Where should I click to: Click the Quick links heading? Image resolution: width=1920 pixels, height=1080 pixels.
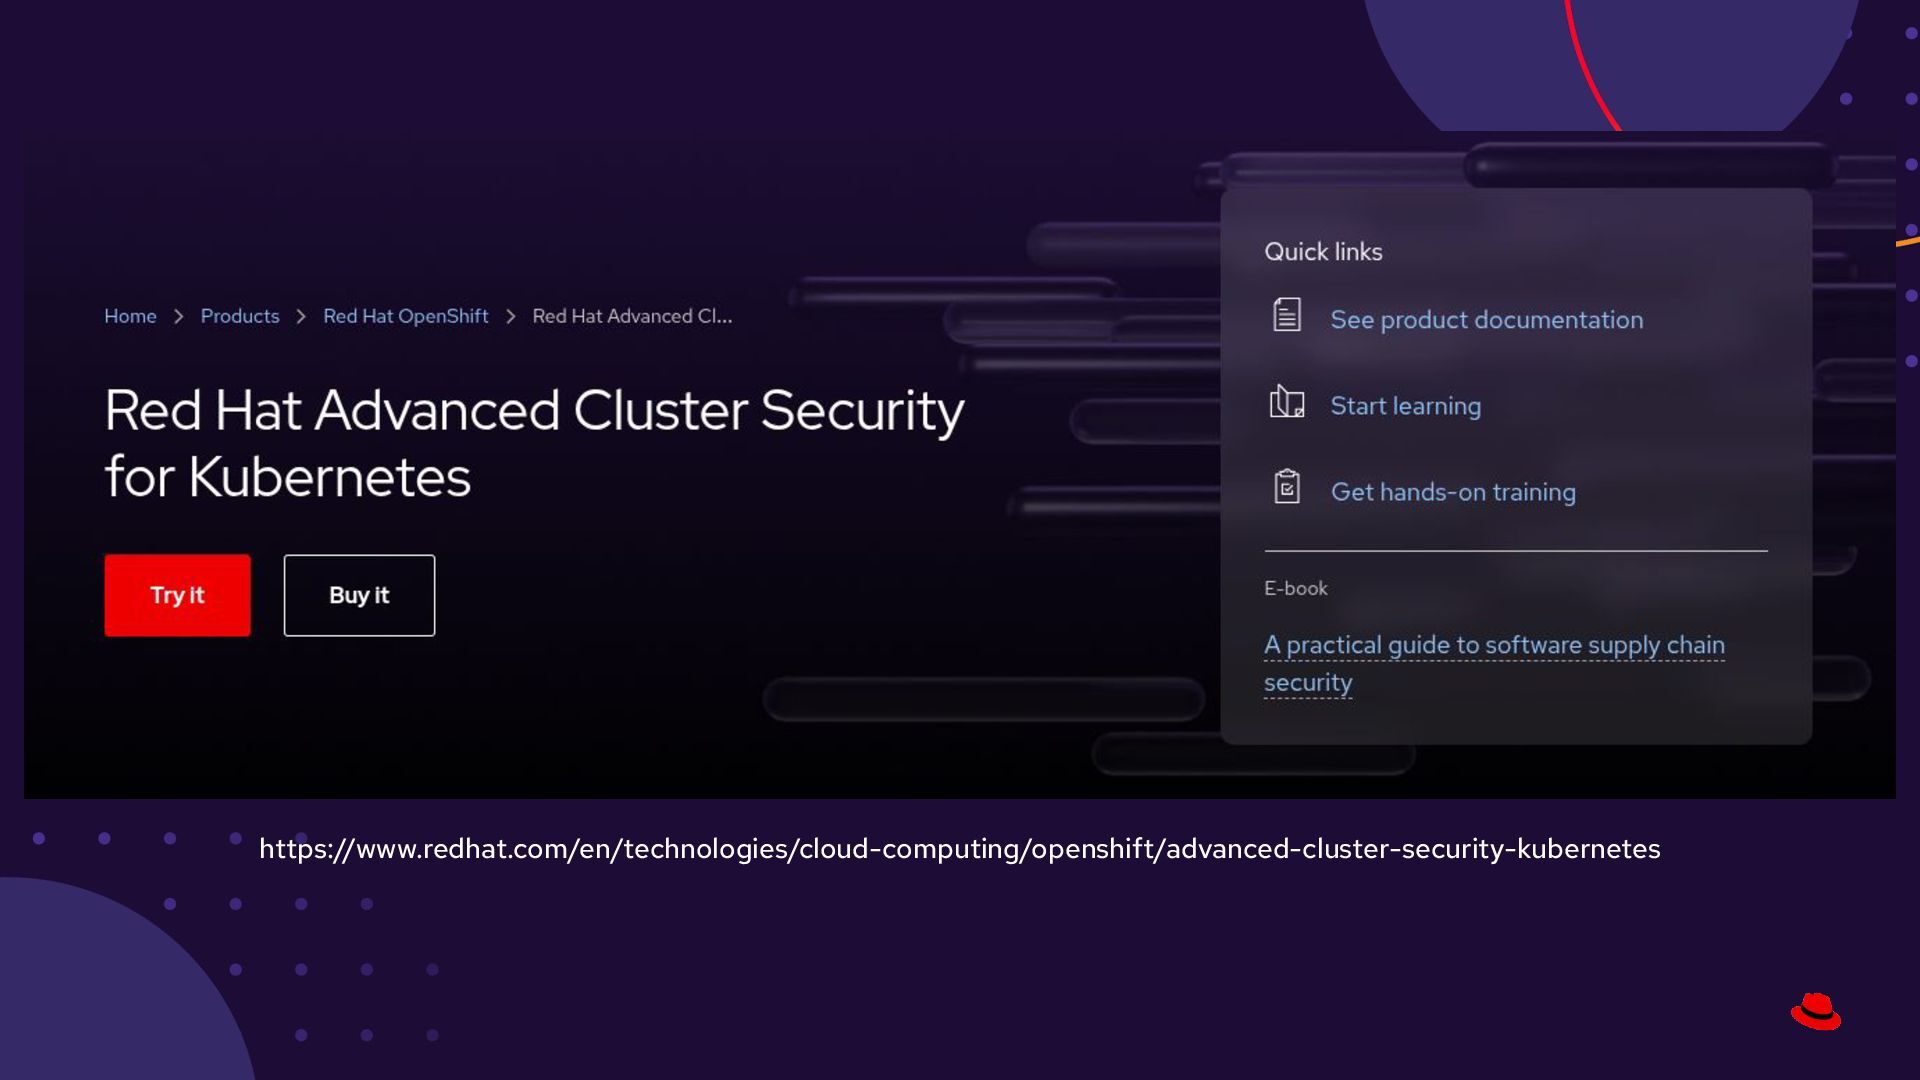1323,252
